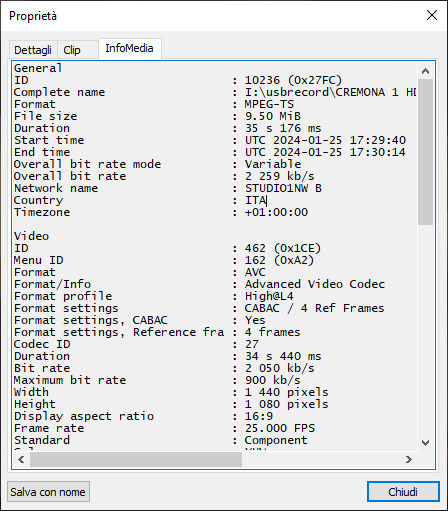
Task: Click the ID value '10236 (0x27FC)'
Action: [x=293, y=80]
